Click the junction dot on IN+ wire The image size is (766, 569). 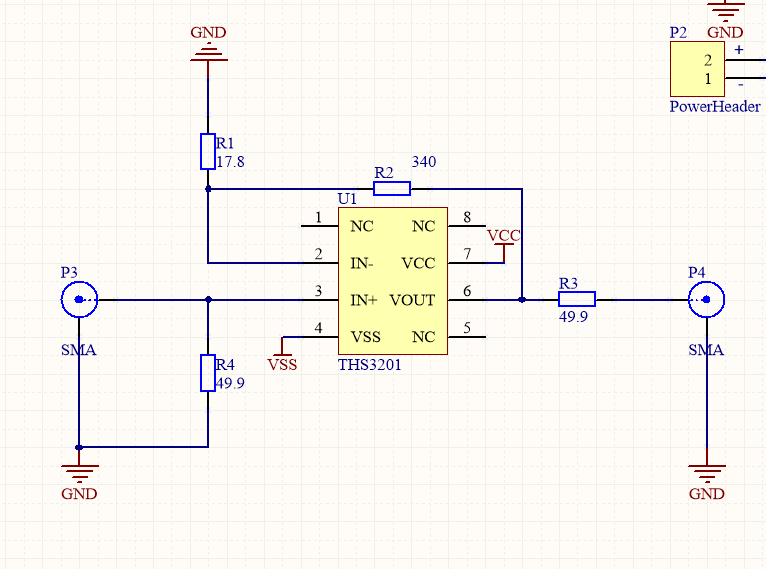coord(208,299)
